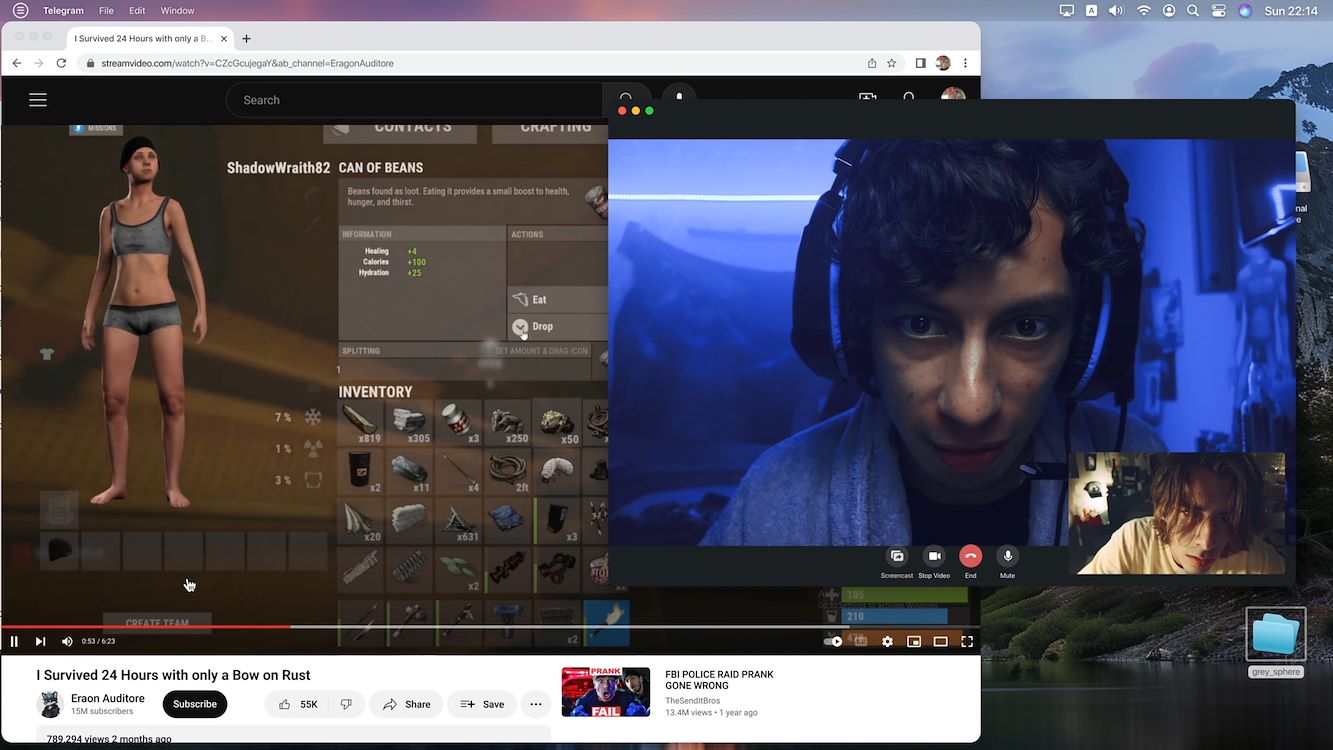1333x750 pixels.
Task: Click the self-view thumbnail in the call
Action: [1177, 513]
